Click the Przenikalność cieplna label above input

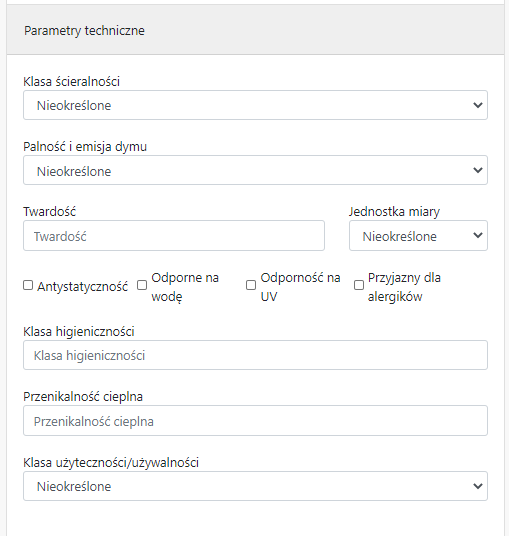coord(83,397)
